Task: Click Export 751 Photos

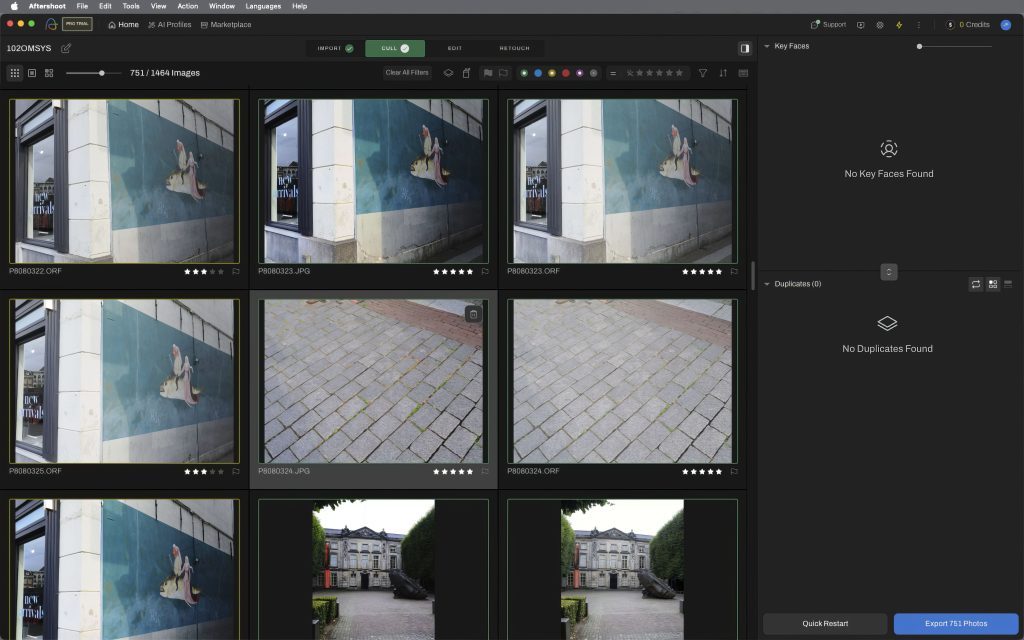Action: [x=956, y=624]
